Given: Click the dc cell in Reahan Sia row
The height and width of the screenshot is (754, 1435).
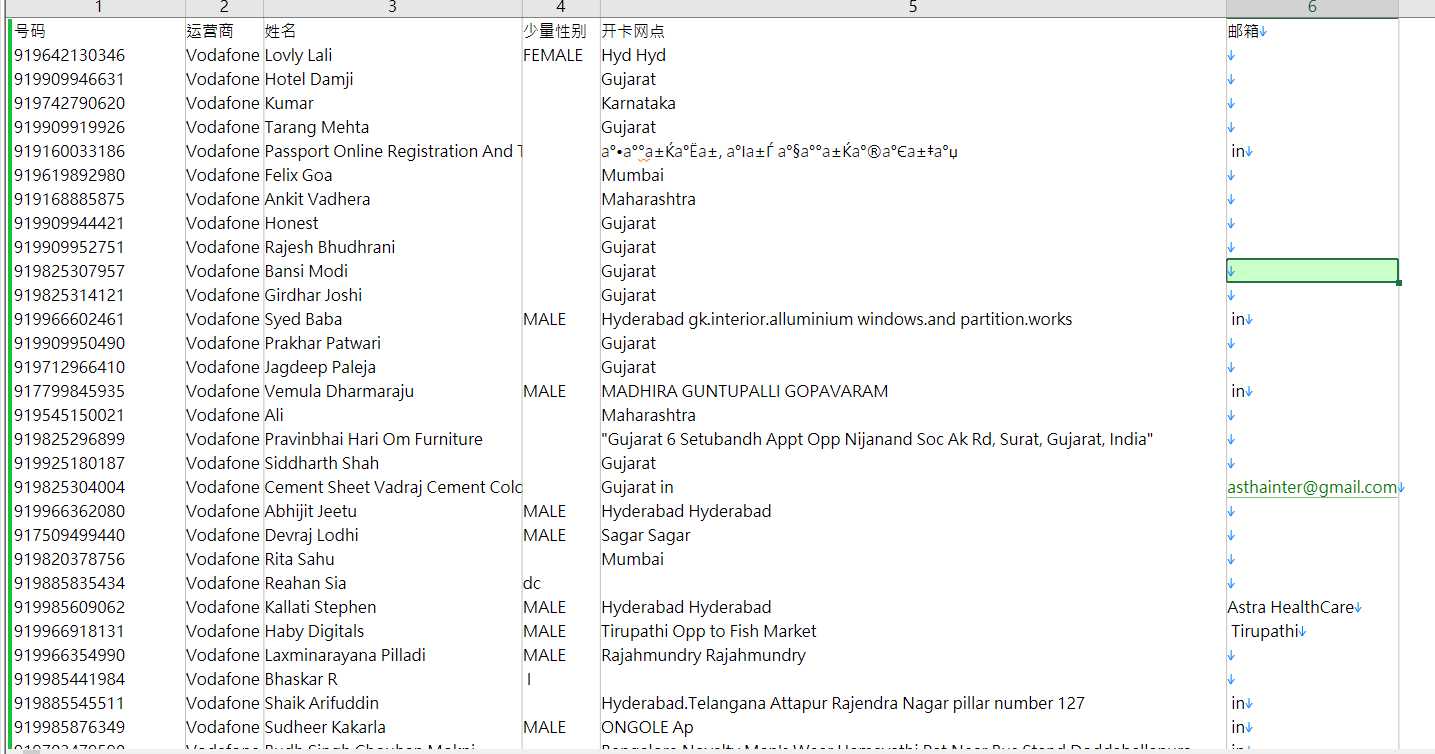Looking at the screenshot, I should click(x=561, y=583).
